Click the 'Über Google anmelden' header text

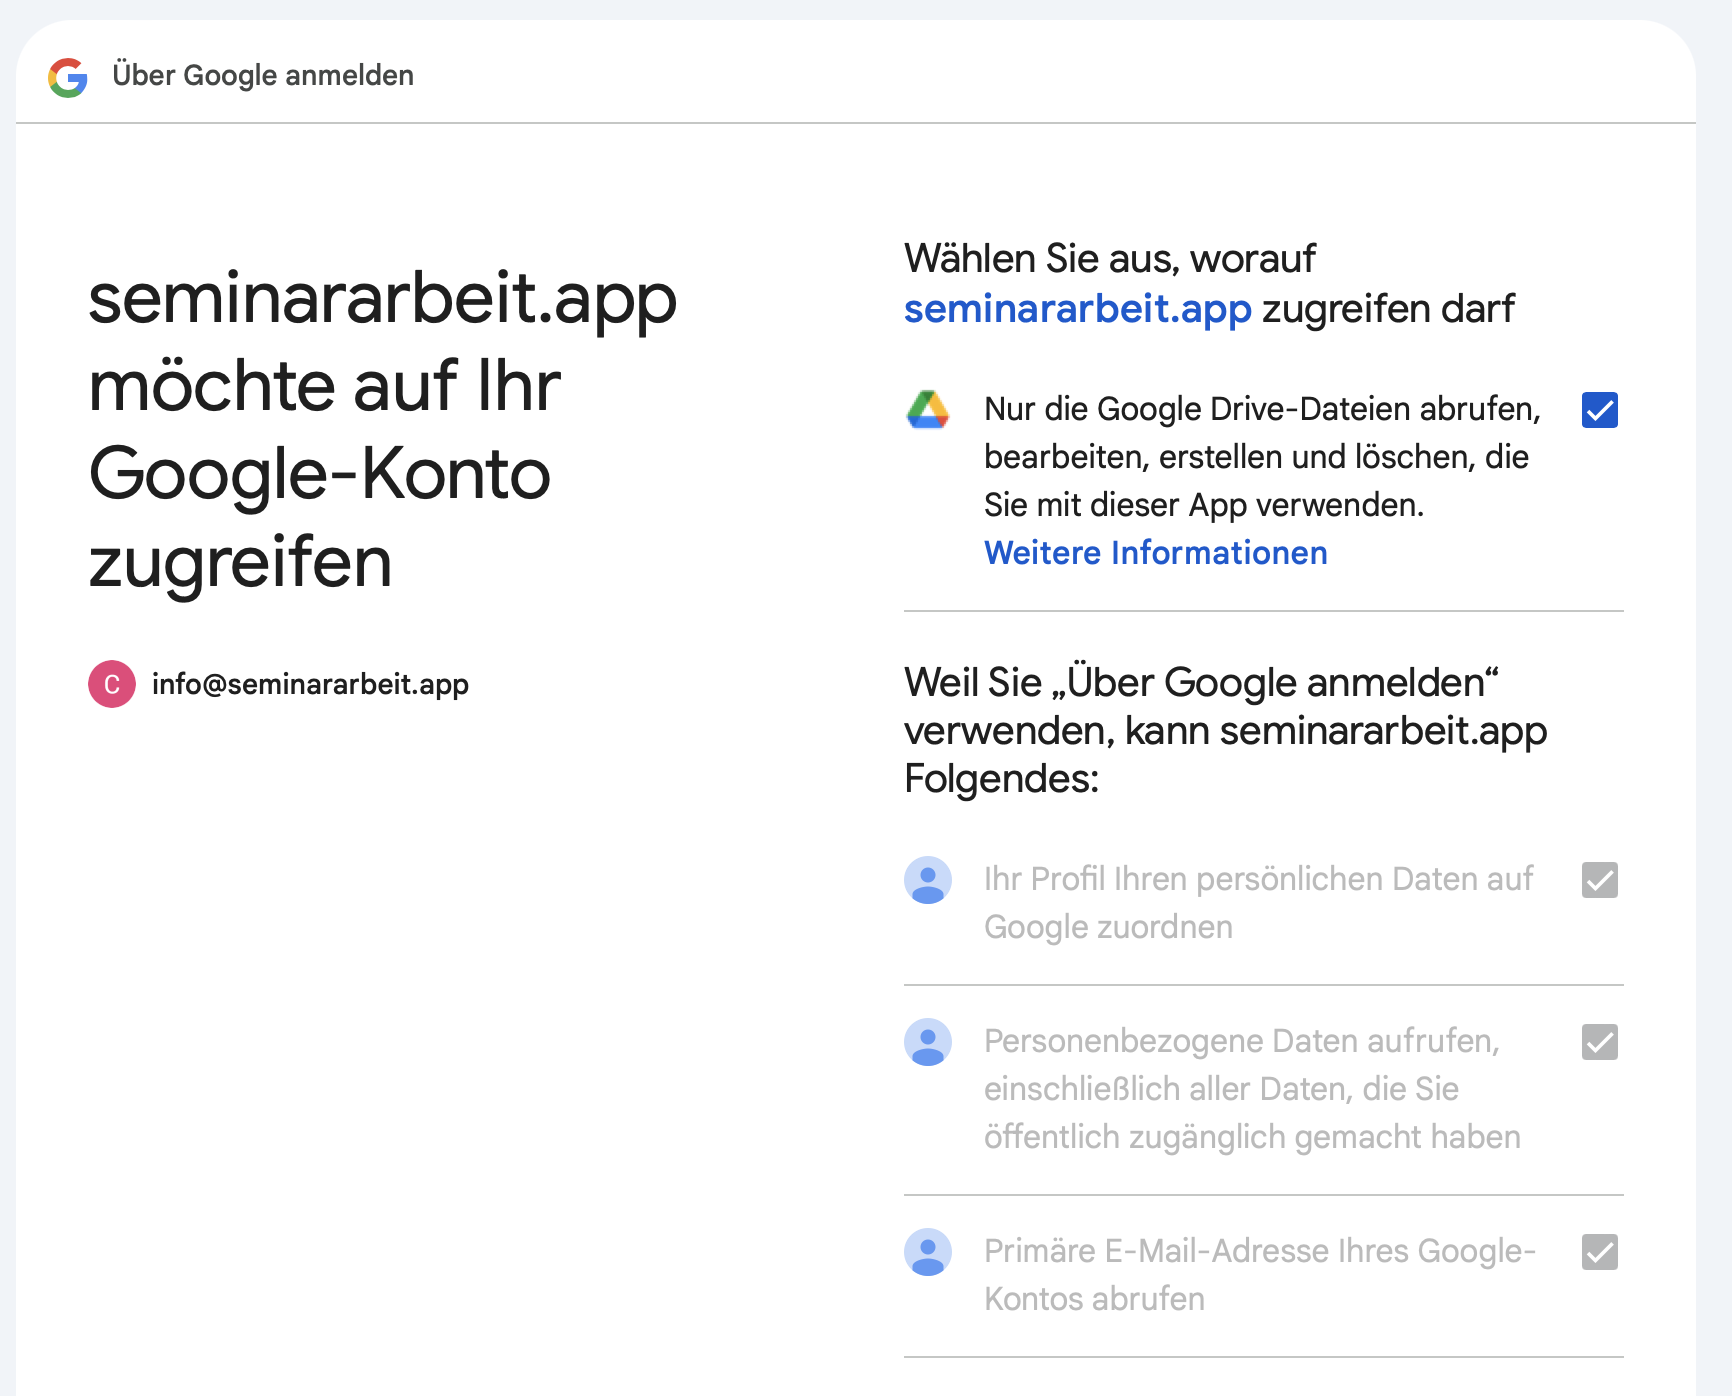pyautogui.click(x=263, y=76)
